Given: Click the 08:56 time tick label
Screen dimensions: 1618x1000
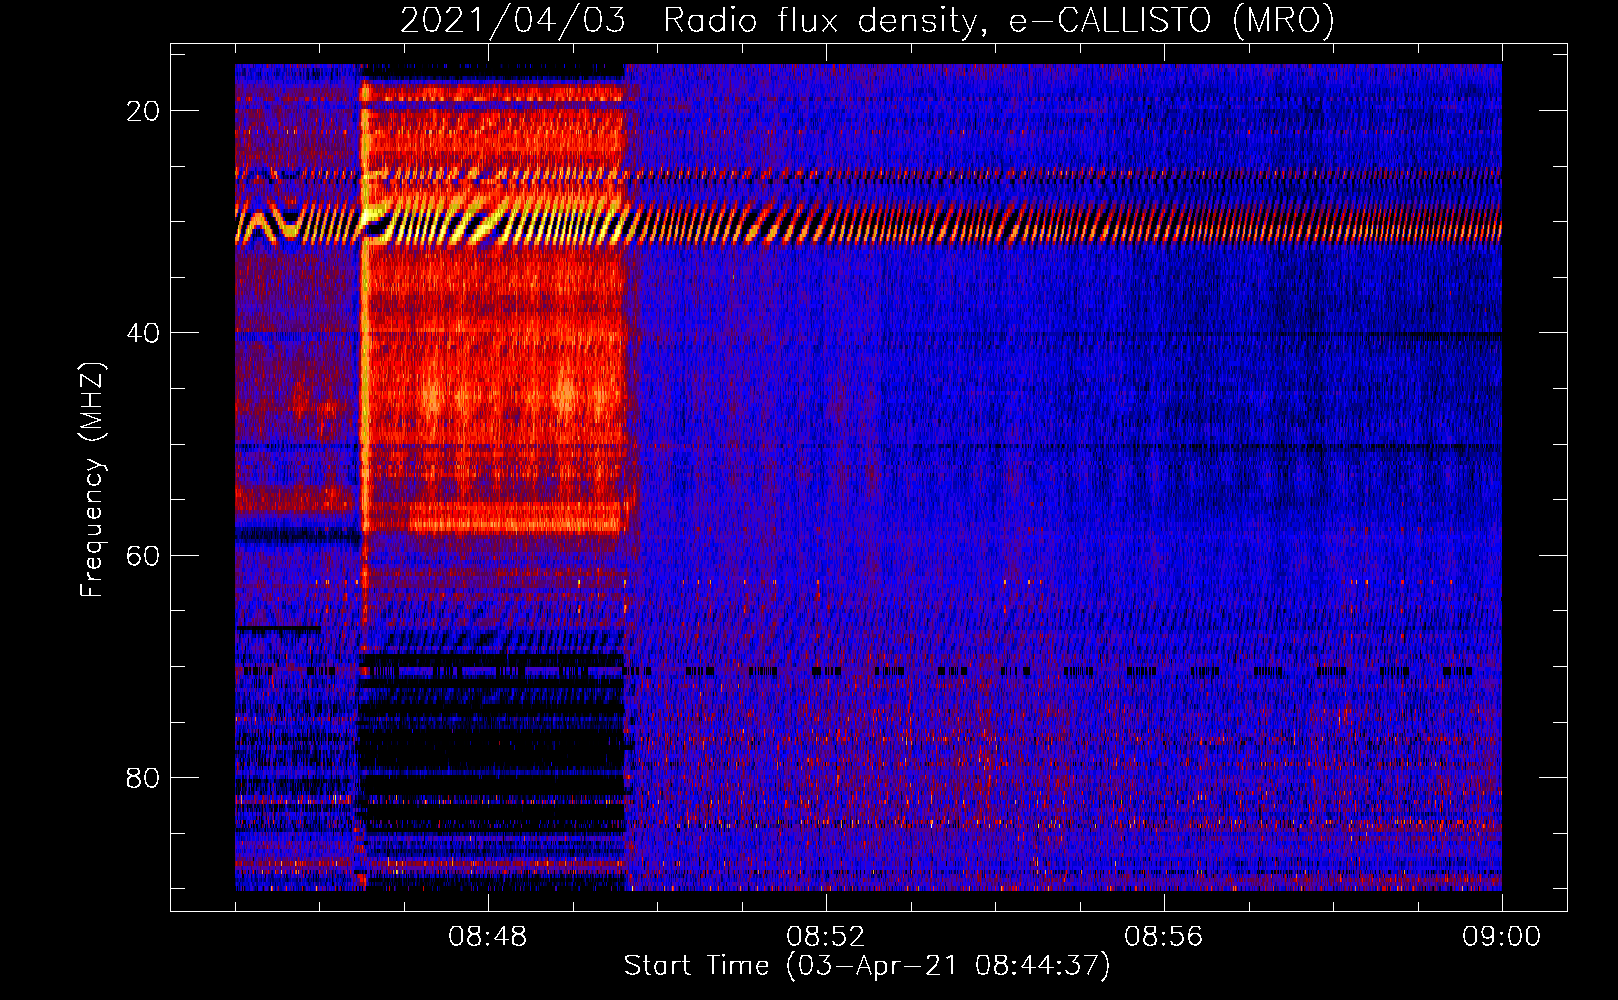Looking at the screenshot, I should [x=1163, y=937].
